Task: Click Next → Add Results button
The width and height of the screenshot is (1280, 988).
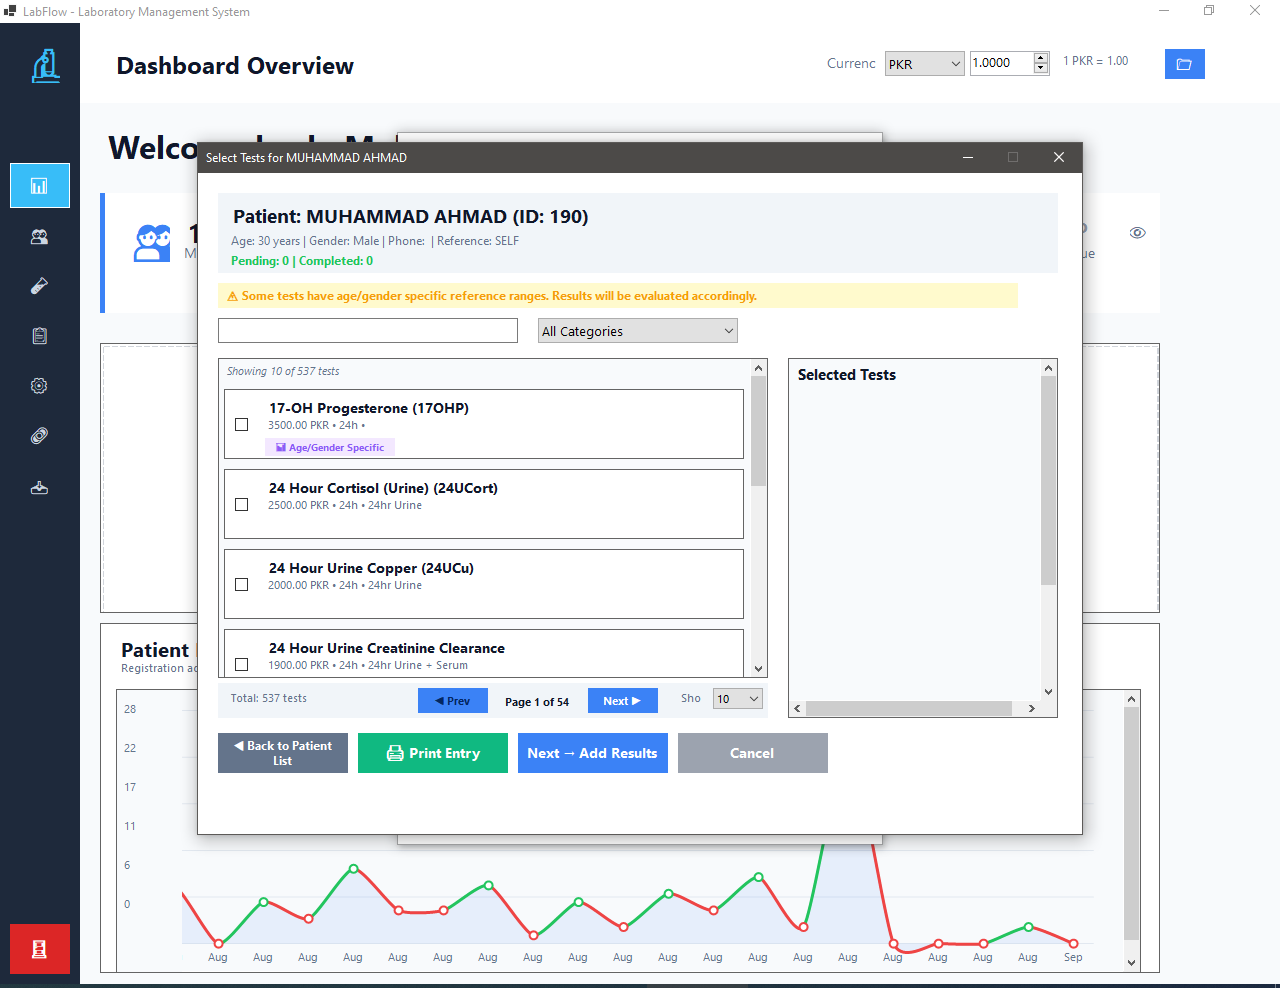Action: click(593, 753)
